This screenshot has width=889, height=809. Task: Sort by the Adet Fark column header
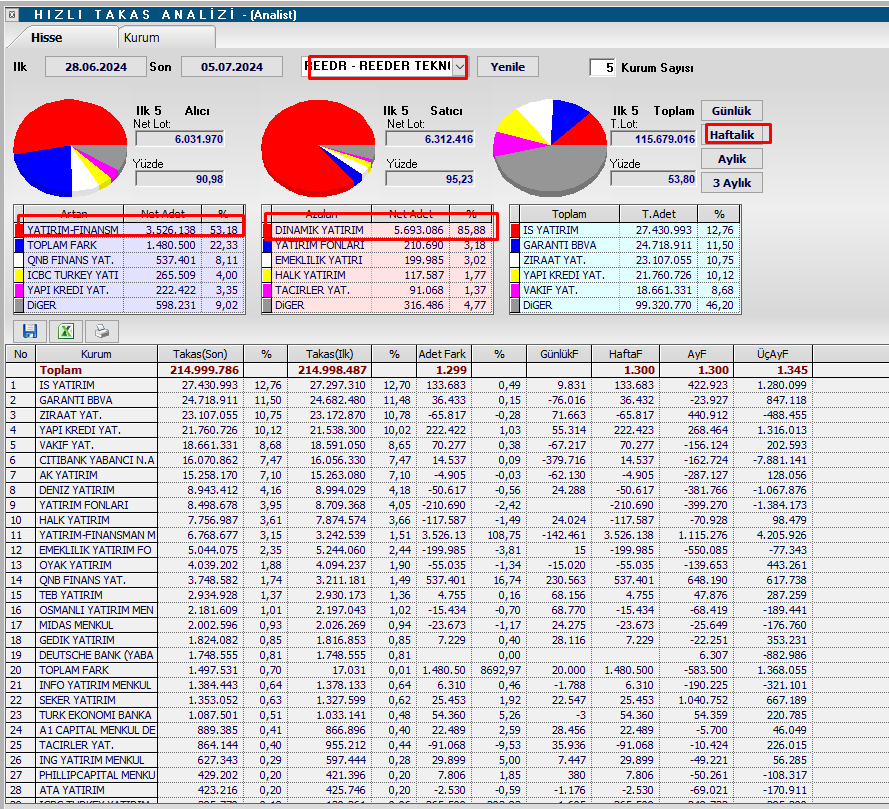[442, 354]
